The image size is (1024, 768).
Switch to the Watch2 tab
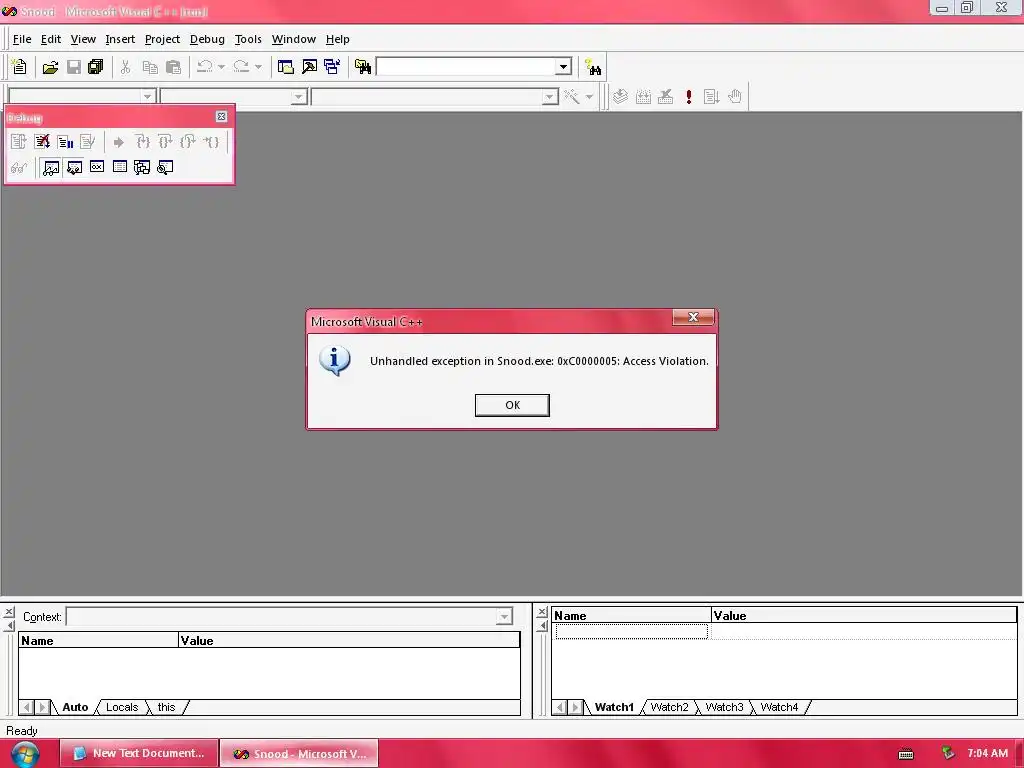[669, 707]
